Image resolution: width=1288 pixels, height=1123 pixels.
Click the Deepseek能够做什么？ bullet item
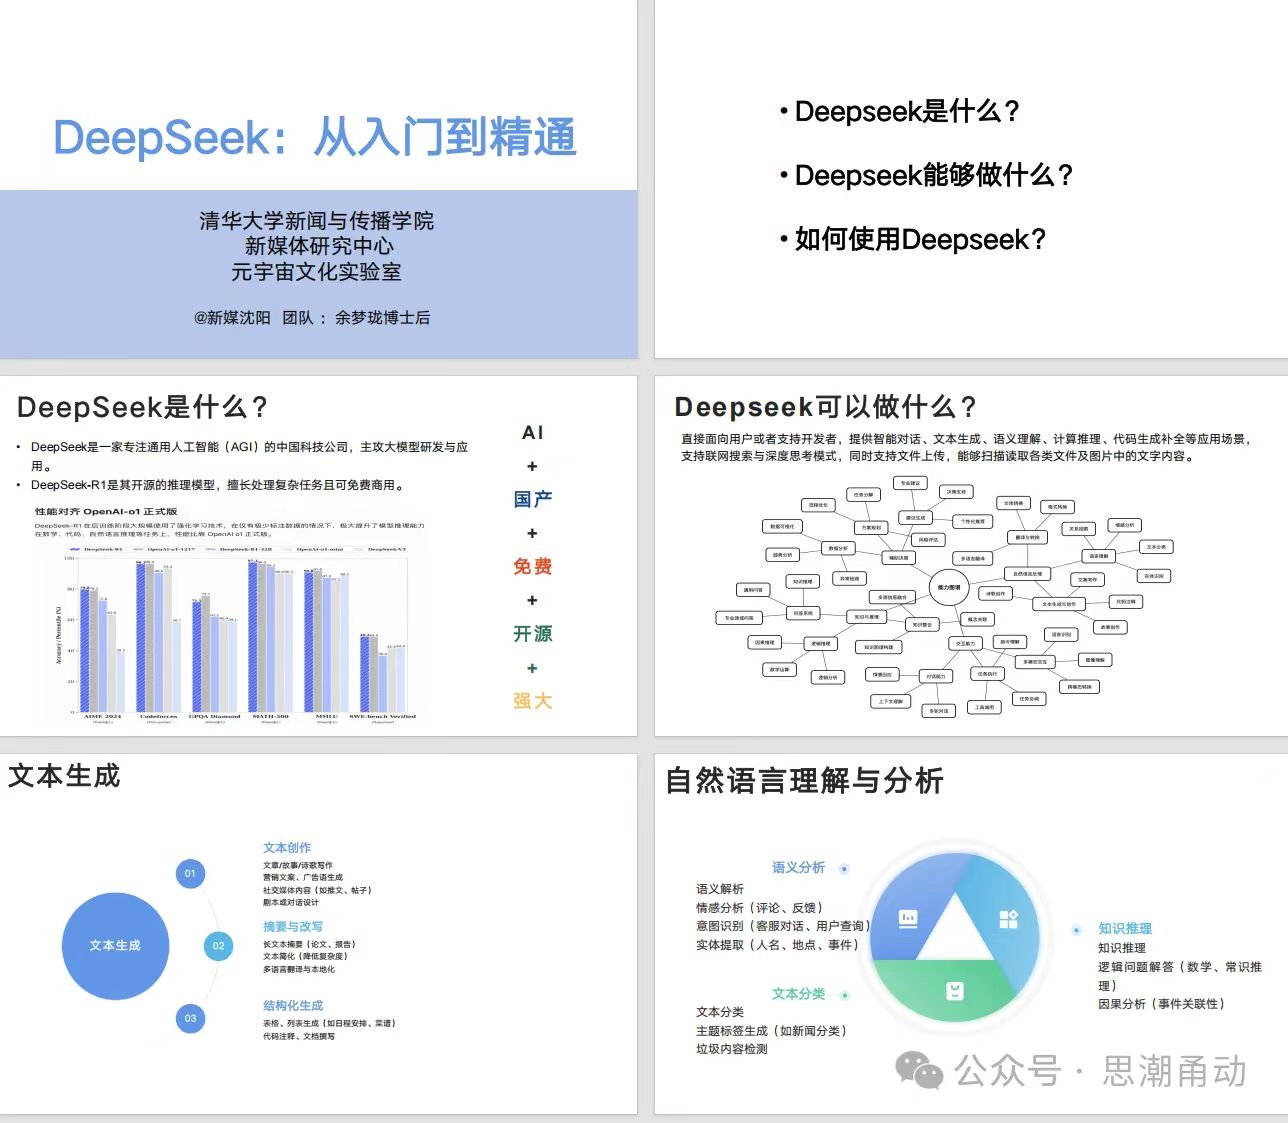[933, 176]
